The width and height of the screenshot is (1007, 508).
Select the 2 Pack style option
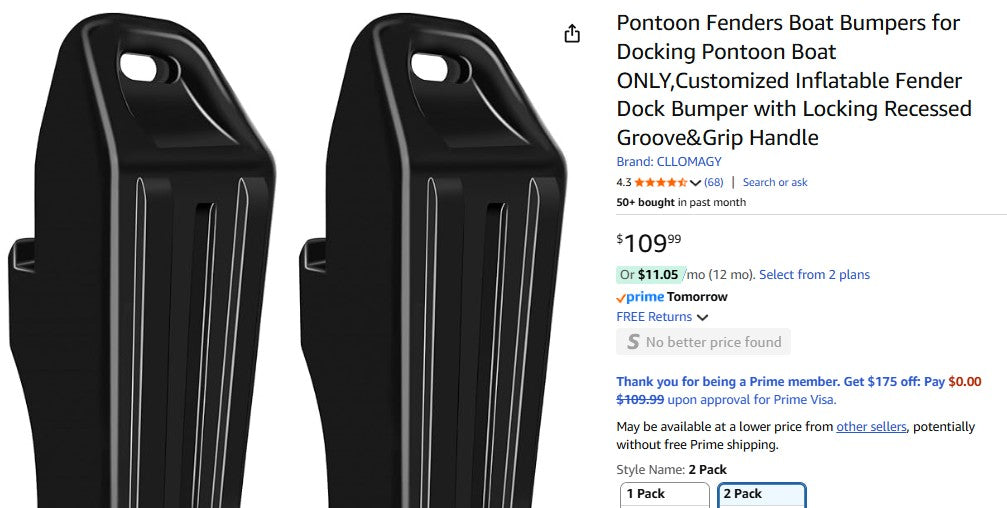point(762,494)
